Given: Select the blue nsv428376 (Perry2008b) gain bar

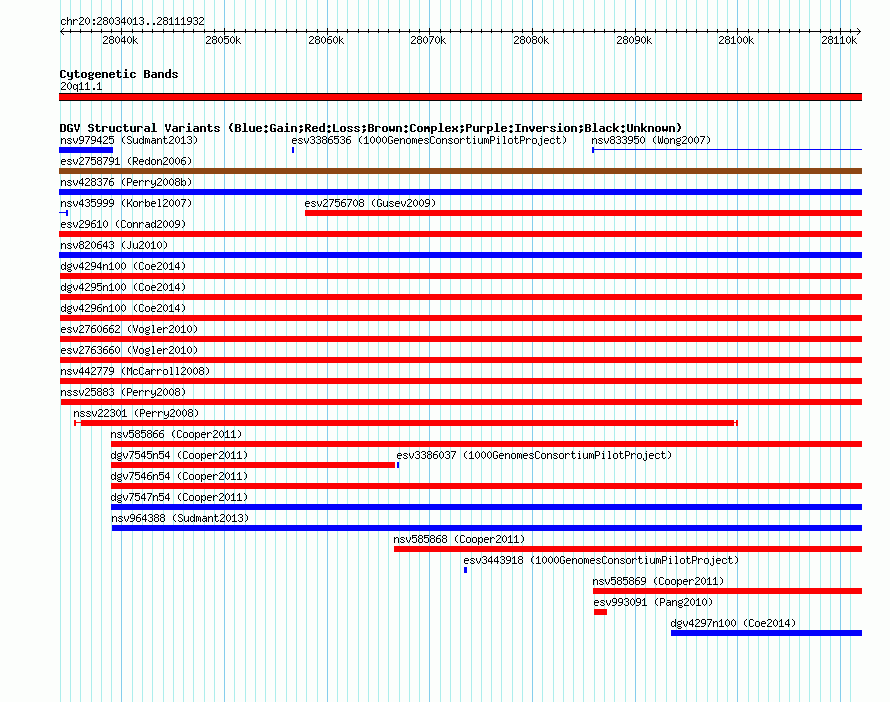Looking at the screenshot, I should point(460,192).
